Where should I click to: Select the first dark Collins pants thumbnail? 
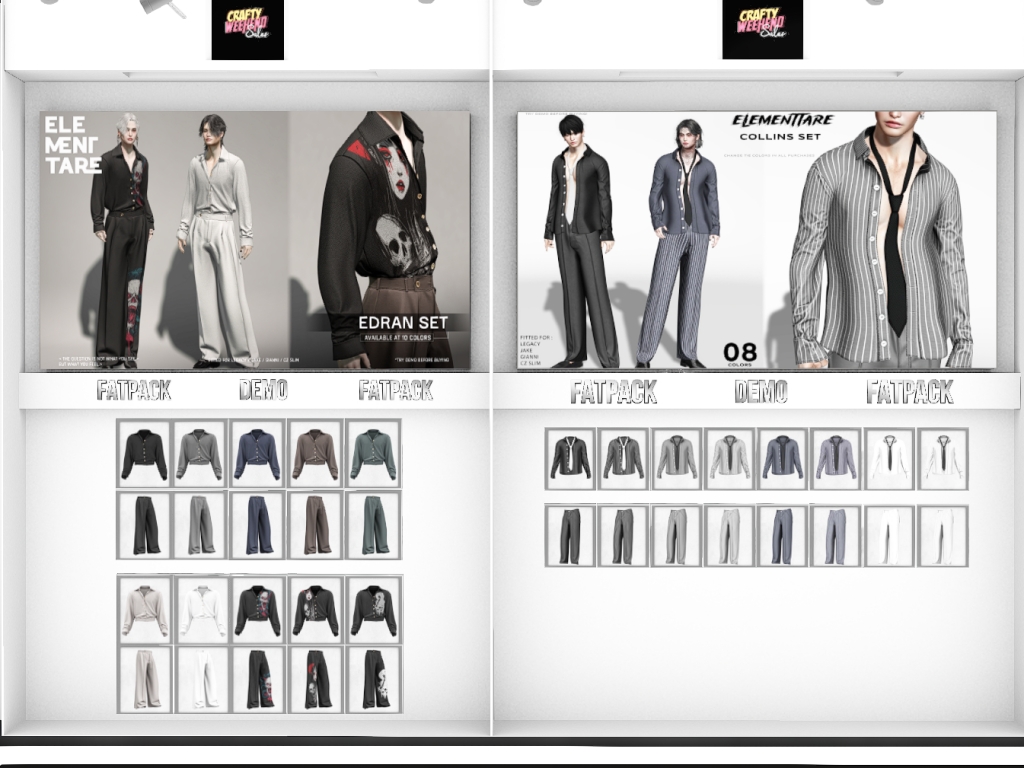pos(570,536)
